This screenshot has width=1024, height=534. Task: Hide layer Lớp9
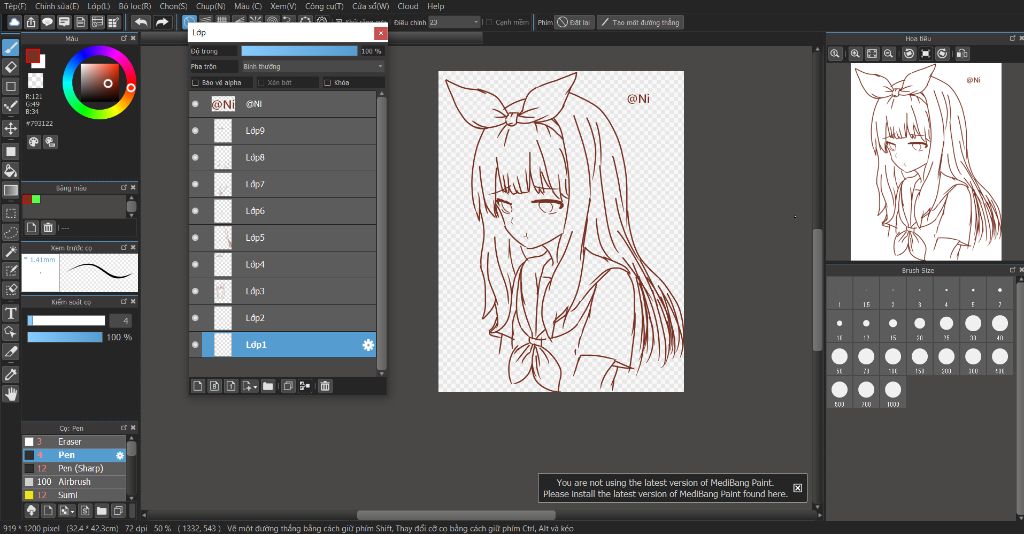tap(195, 131)
